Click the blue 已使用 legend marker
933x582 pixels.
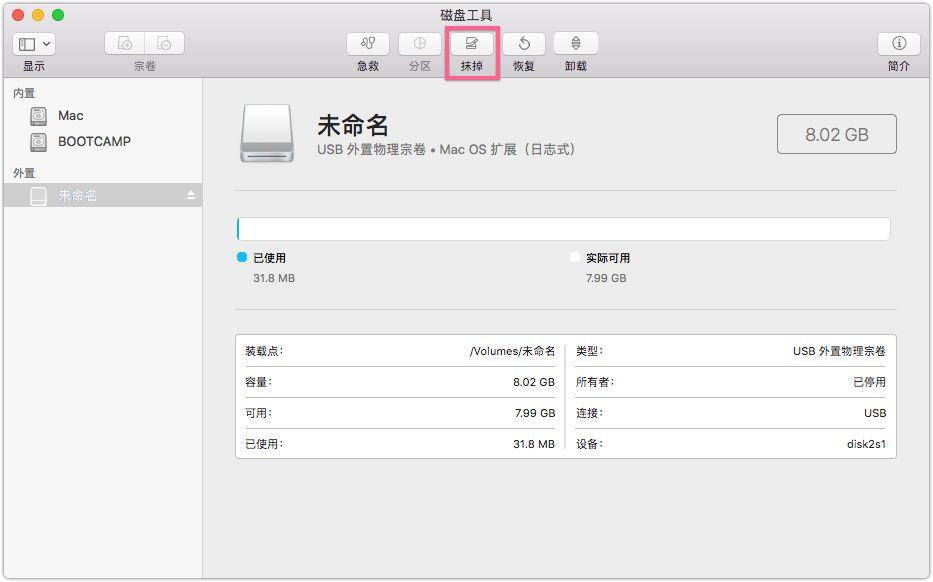point(240,257)
